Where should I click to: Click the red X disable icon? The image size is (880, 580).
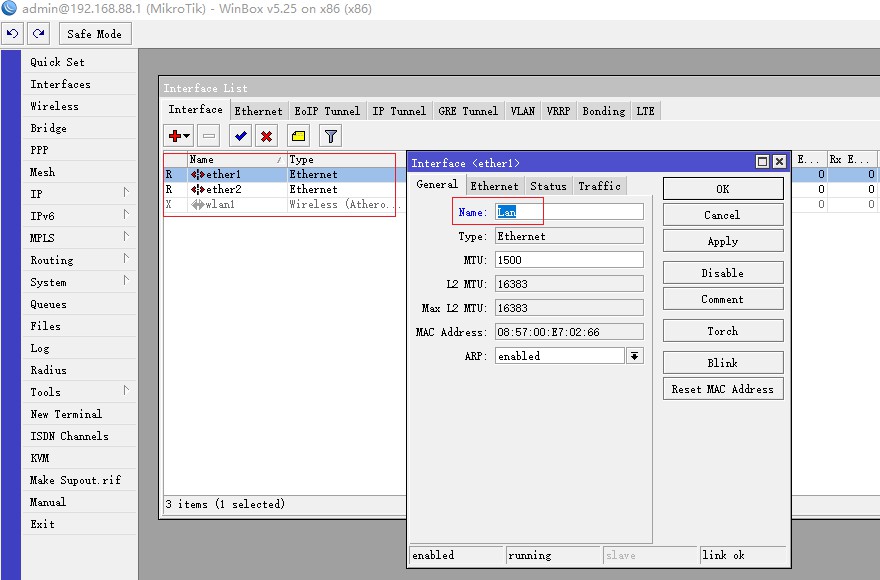267,136
